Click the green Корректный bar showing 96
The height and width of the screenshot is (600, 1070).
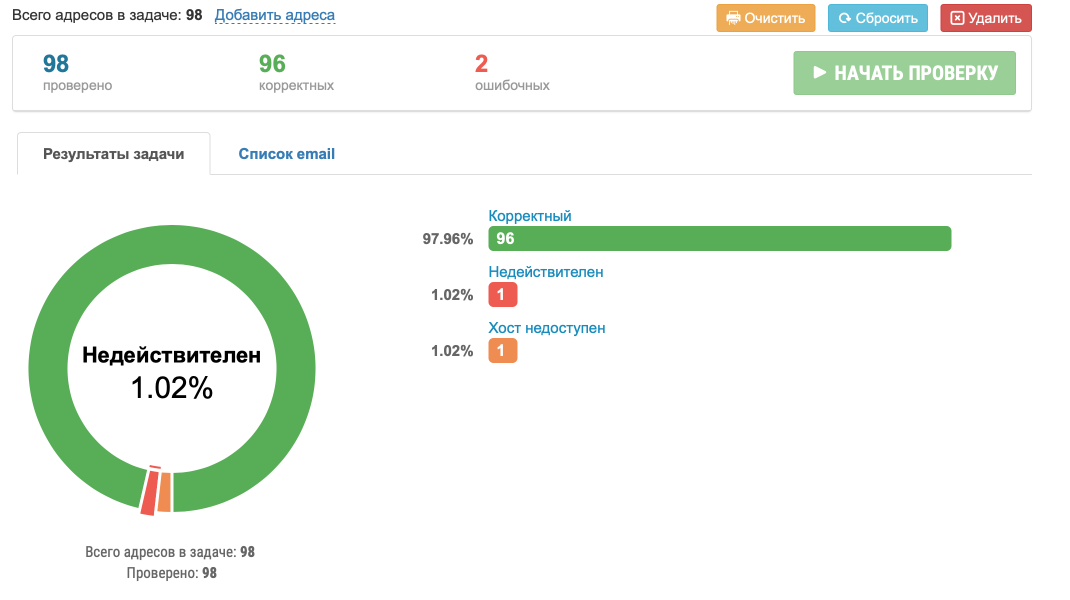719,239
